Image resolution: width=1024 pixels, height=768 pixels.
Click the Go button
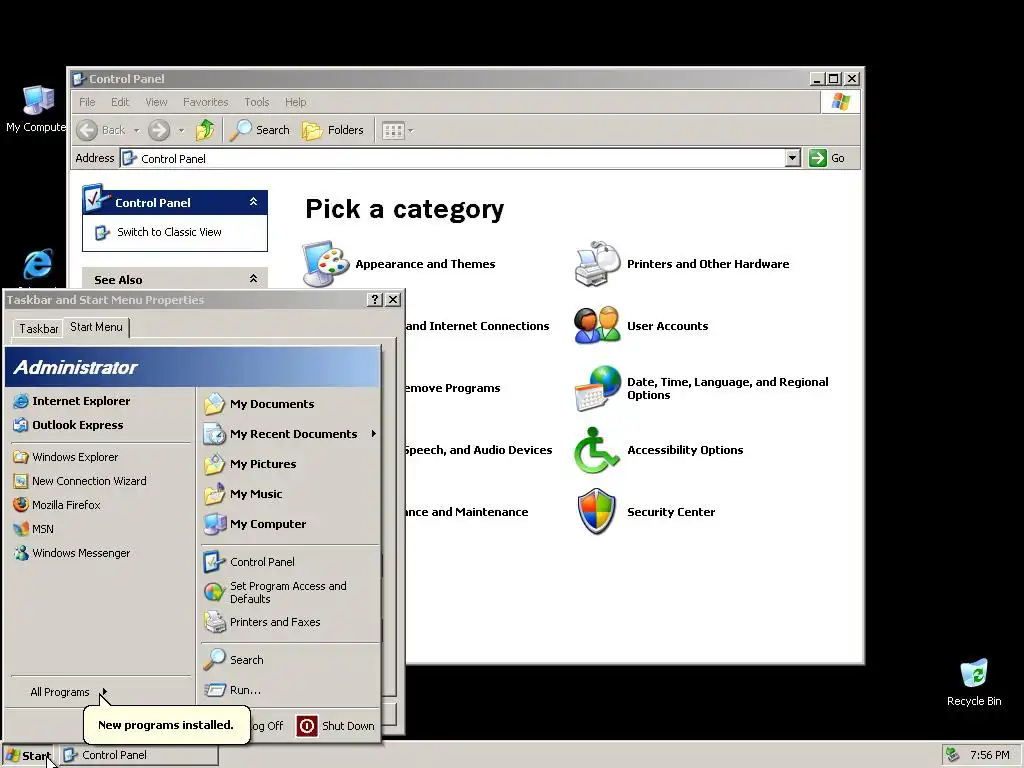[827, 158]
